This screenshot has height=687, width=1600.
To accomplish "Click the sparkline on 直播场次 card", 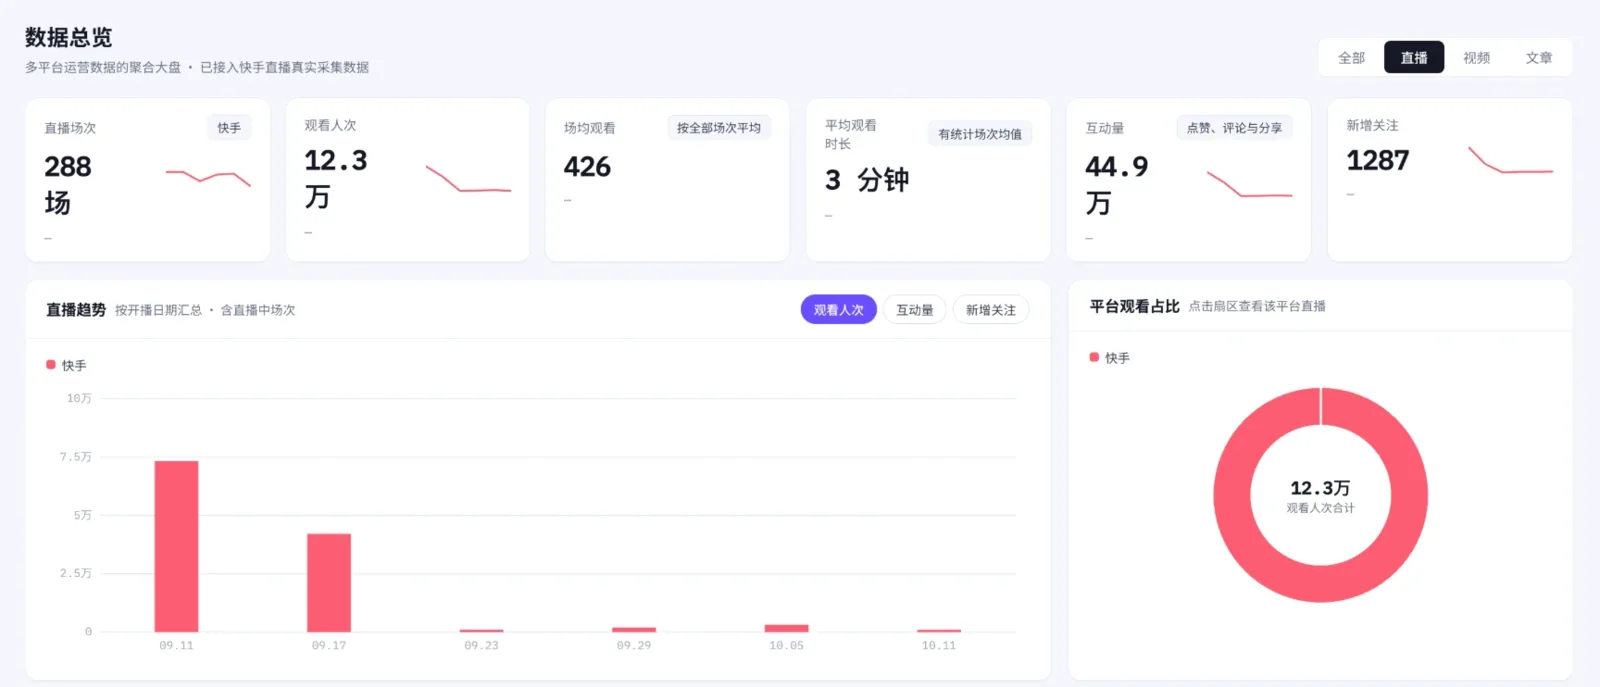I will coord(208,178).
